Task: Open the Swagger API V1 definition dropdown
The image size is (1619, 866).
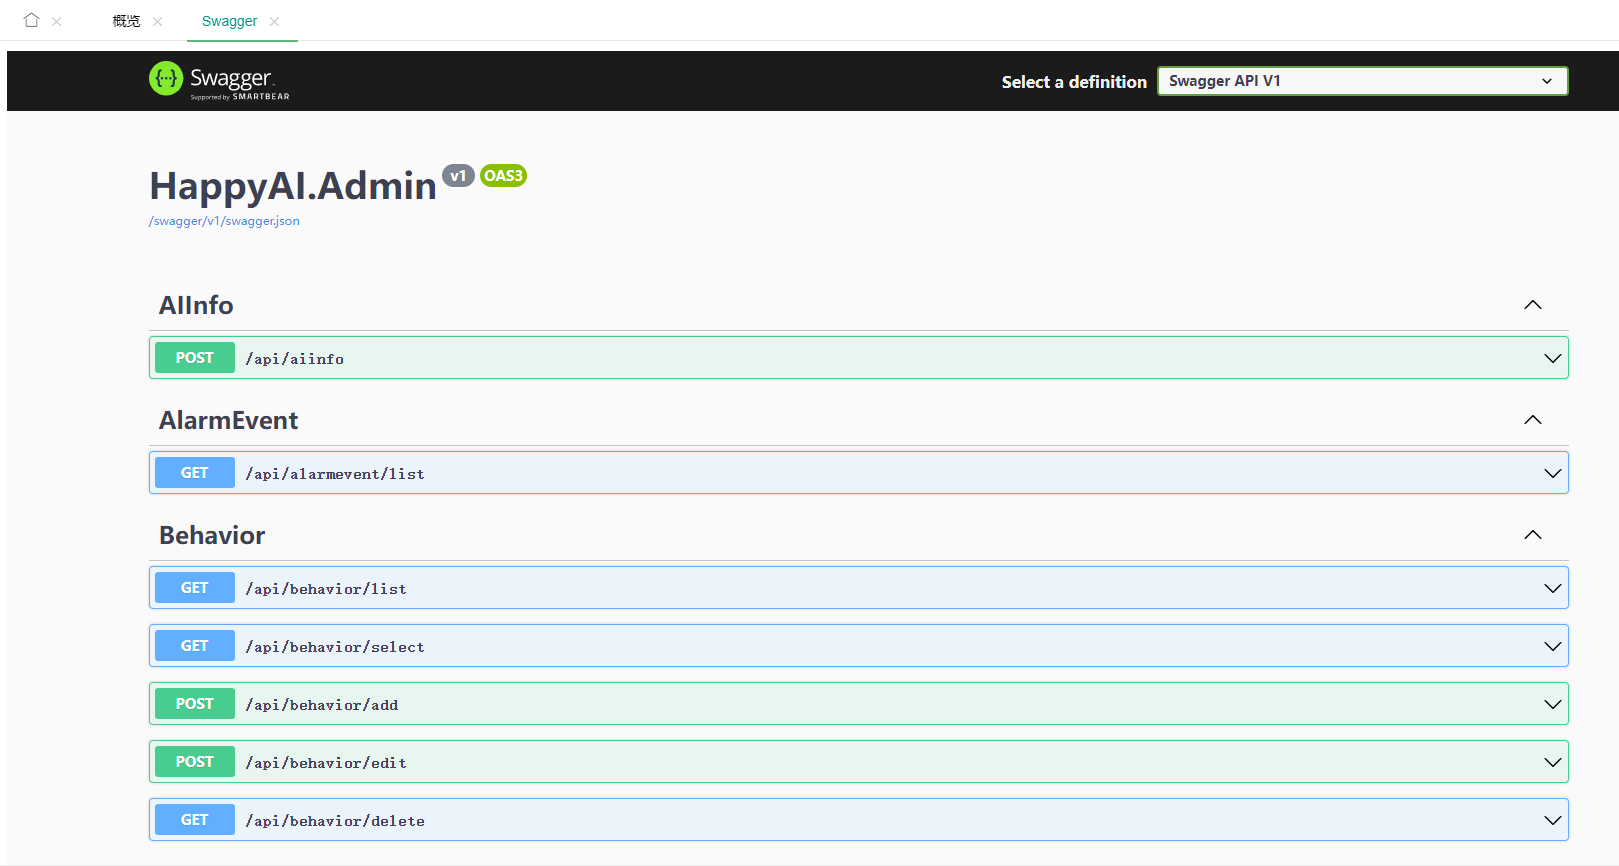Action: (x=1362, y=81)
